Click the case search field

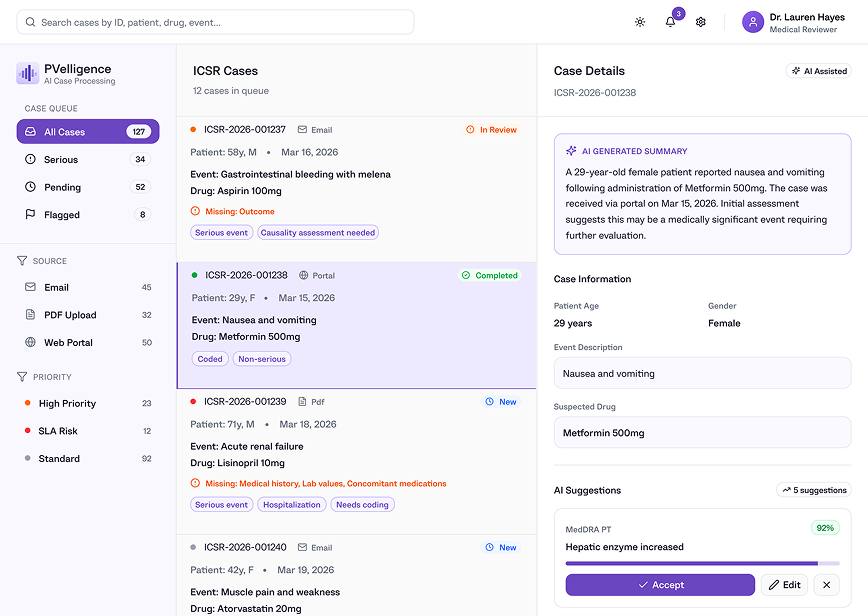[215, 22]
